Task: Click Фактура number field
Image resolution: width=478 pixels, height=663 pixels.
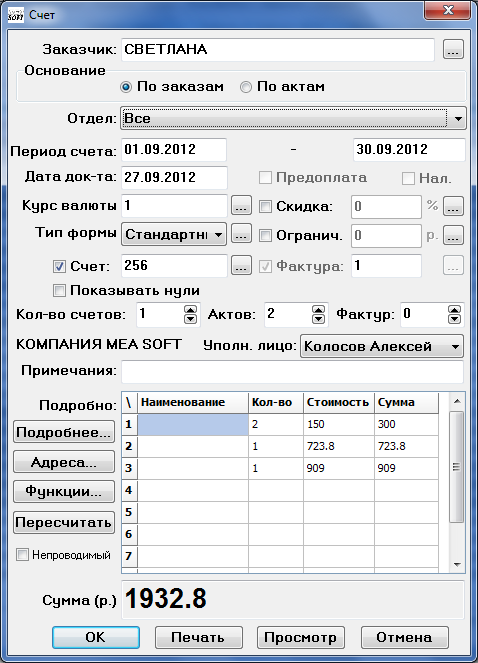Action: [386, 266]
